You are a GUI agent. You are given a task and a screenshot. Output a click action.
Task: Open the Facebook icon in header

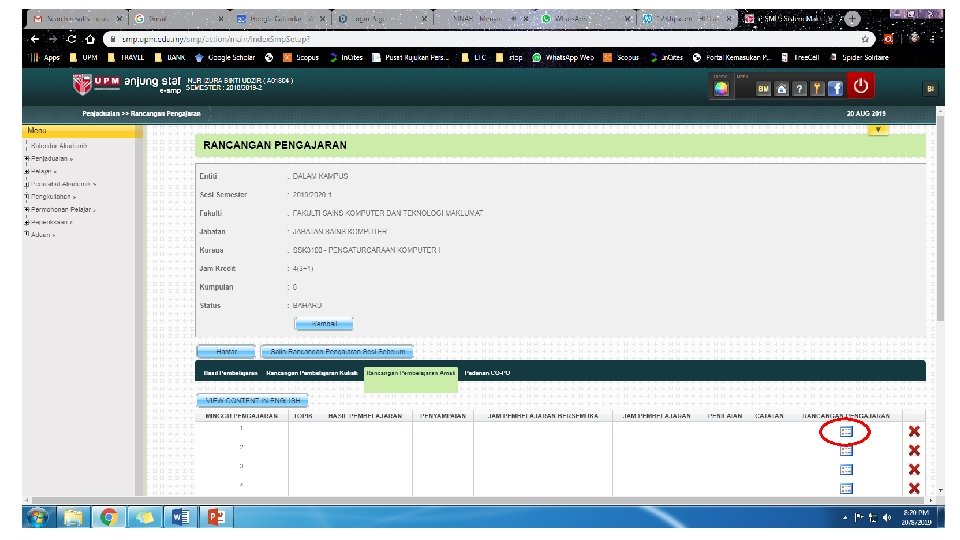point(835,89)
